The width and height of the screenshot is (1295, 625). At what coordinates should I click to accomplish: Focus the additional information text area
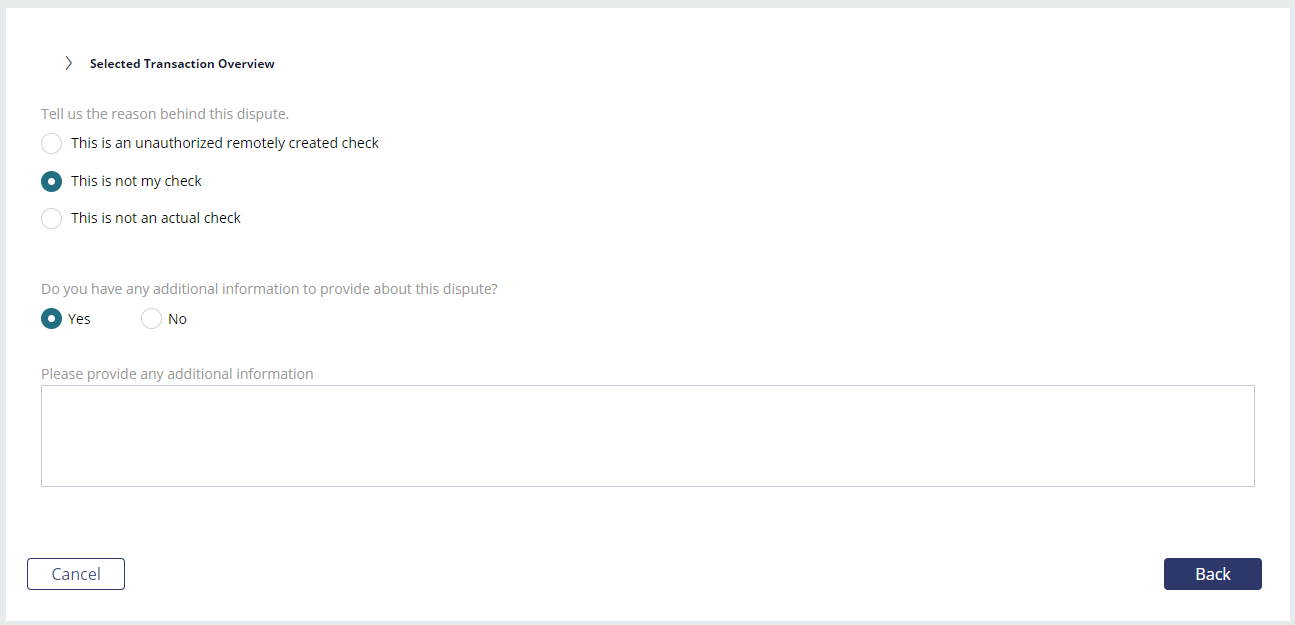[x=648, y=436]
